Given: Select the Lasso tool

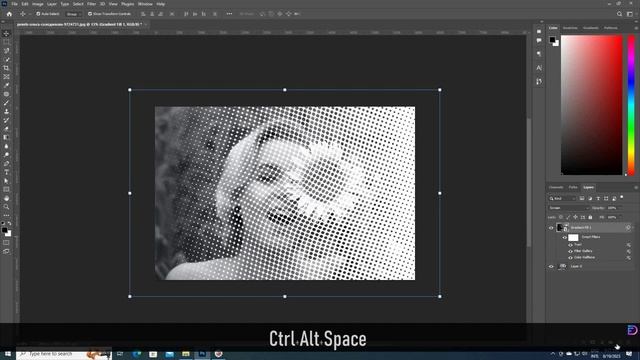Looking at the screenshot, I should (6, 51).
